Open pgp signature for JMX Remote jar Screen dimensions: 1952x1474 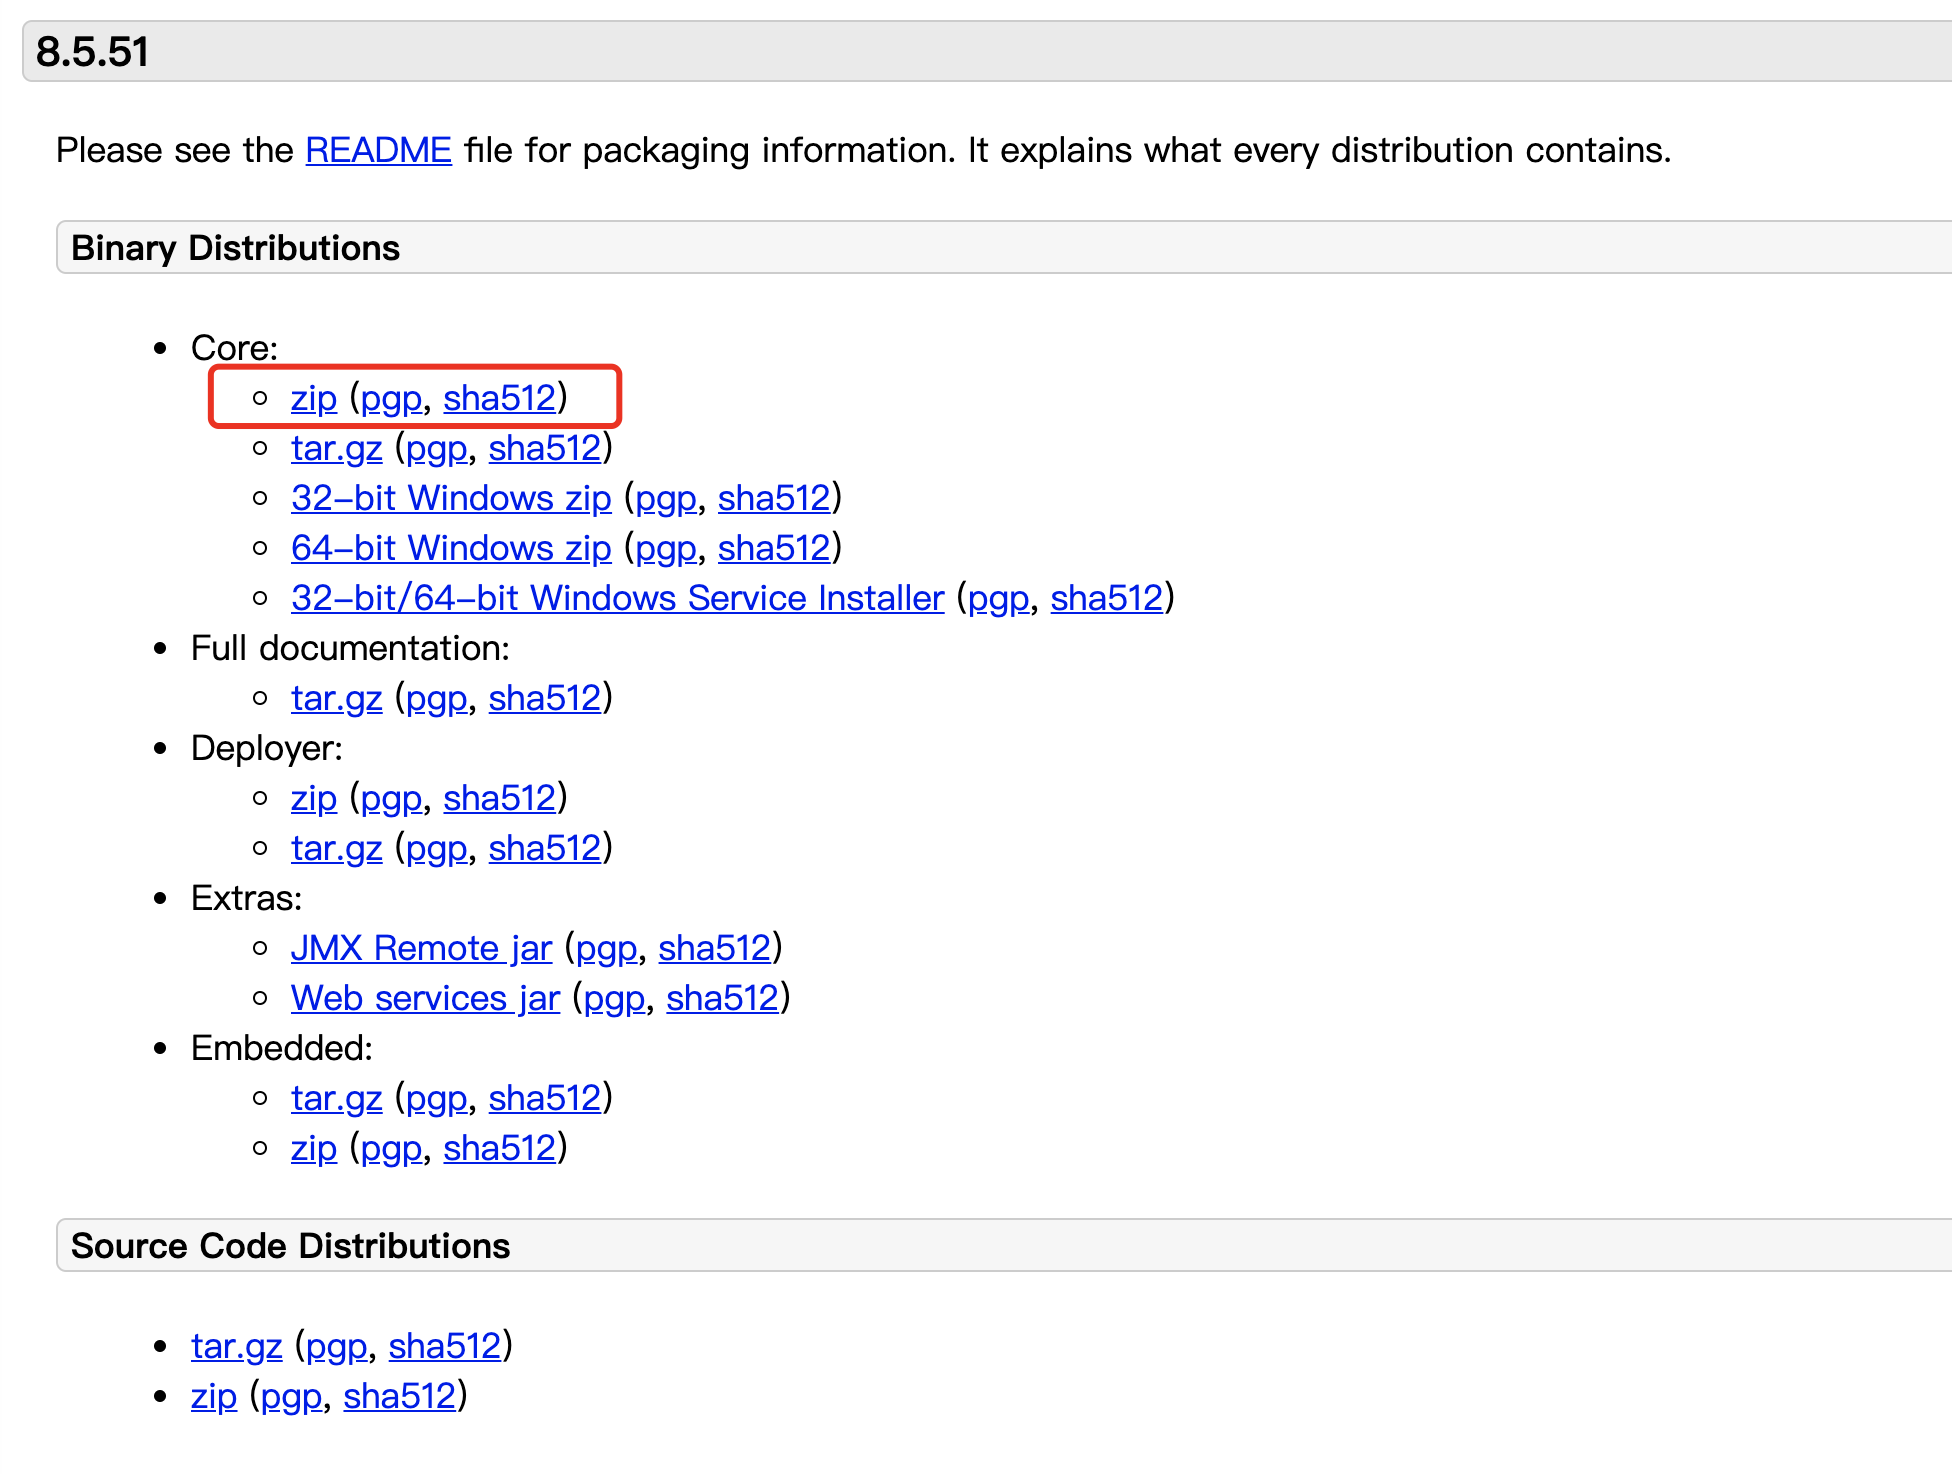point(606,948)
